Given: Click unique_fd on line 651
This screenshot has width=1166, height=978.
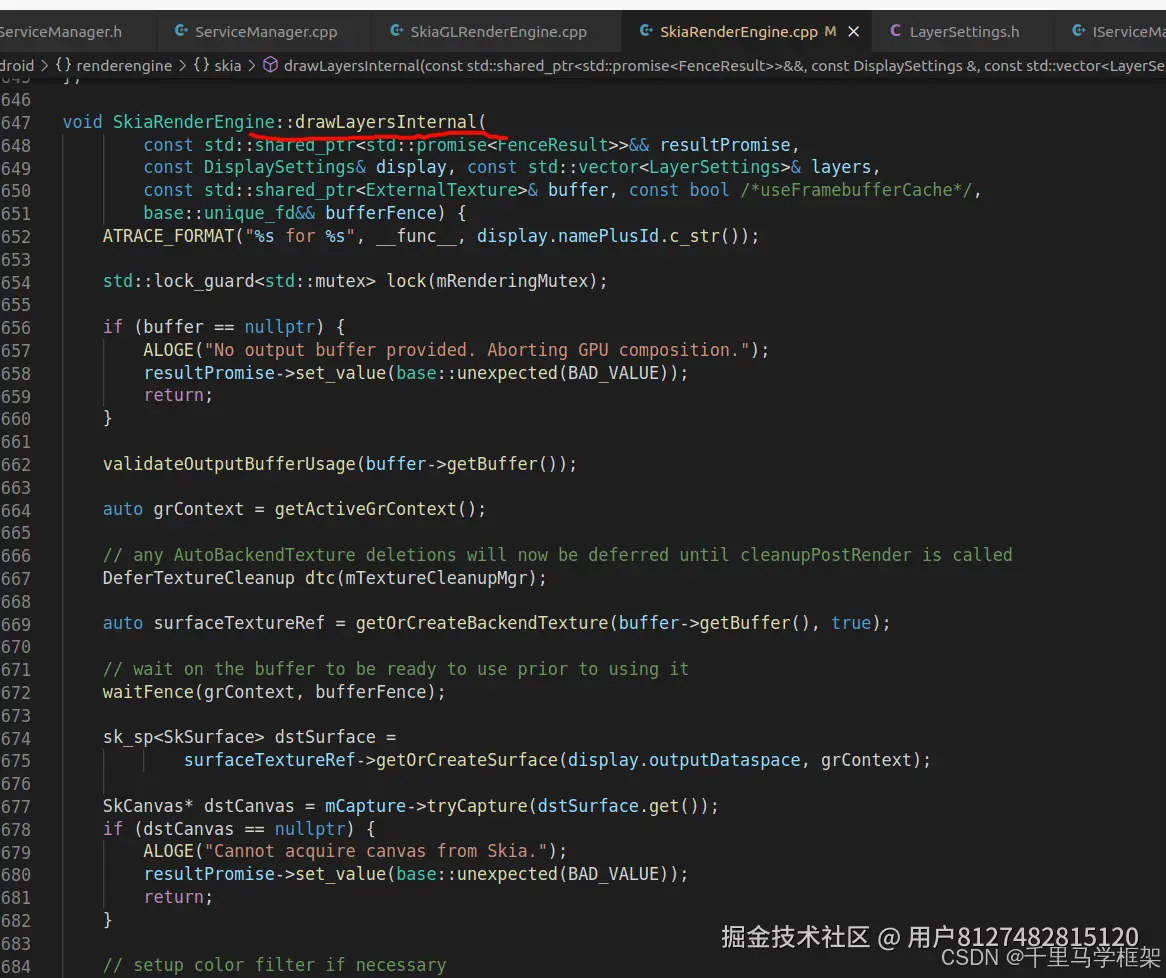Looking at the screenshot, I should [x=250, y=213].
